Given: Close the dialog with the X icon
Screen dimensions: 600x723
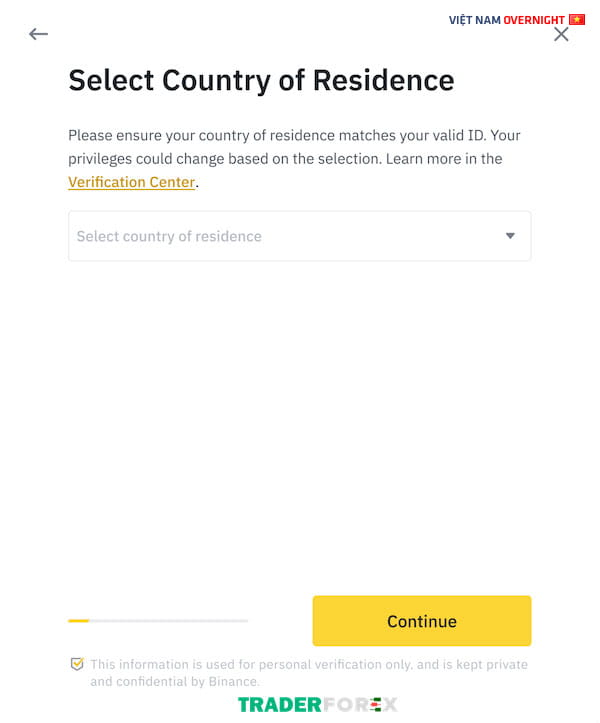Looking at the screenshot, I should [561, 34].
